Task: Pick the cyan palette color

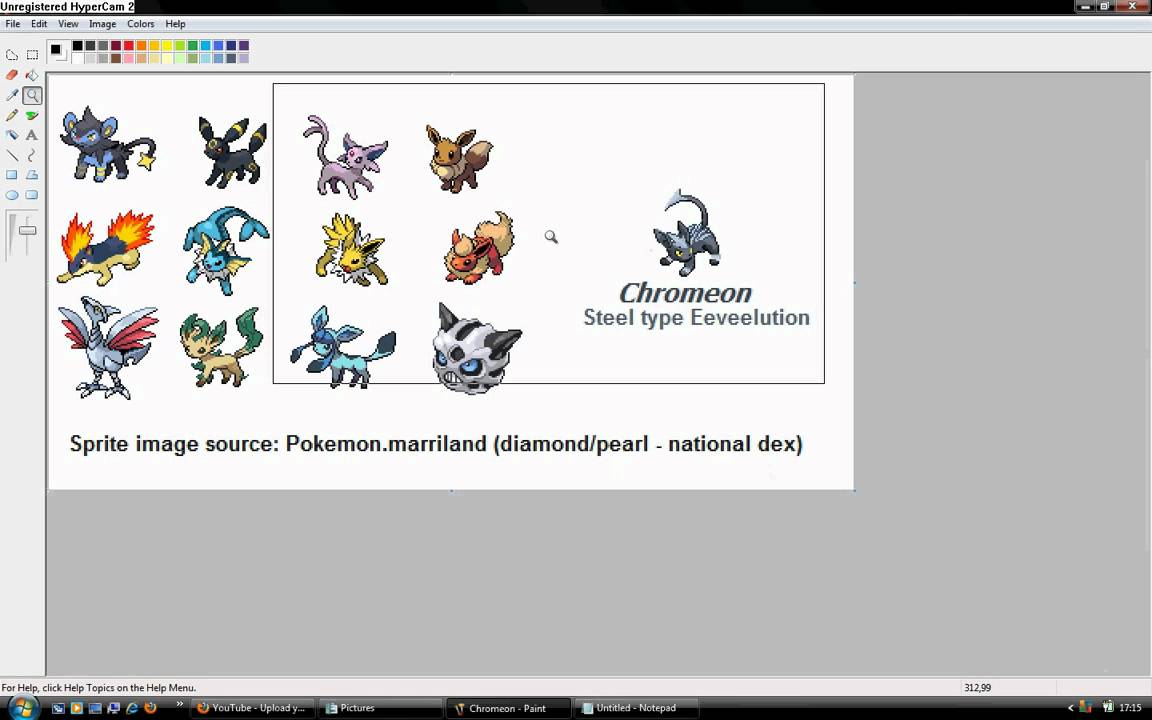Action: pyautogui.click(x=206, y=46)
